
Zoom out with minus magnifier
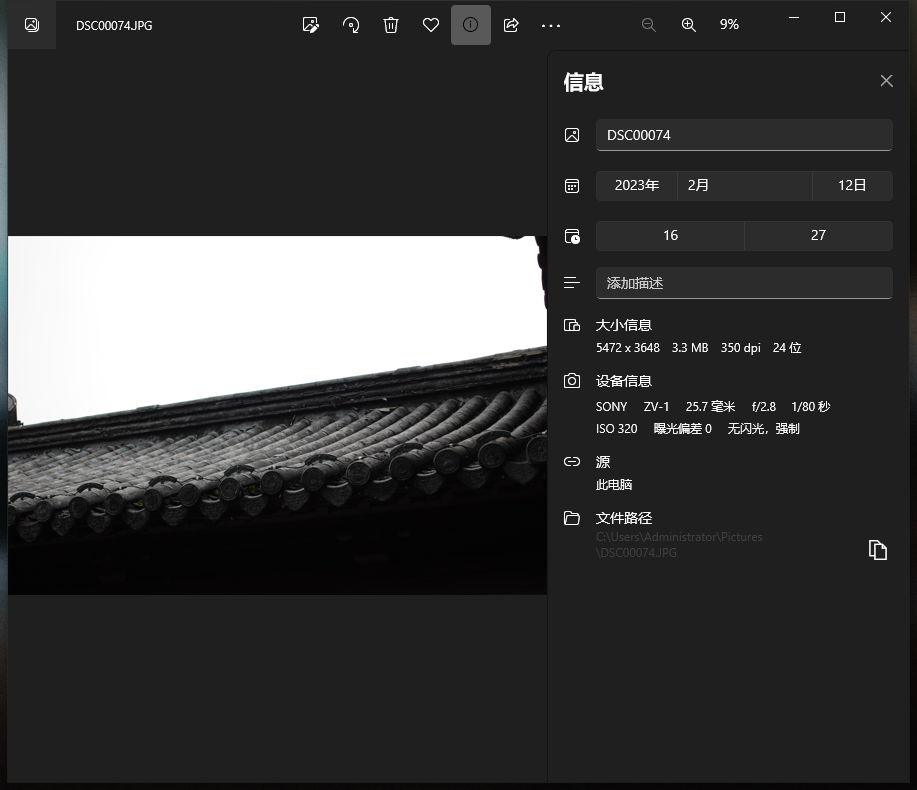point(649,25)
